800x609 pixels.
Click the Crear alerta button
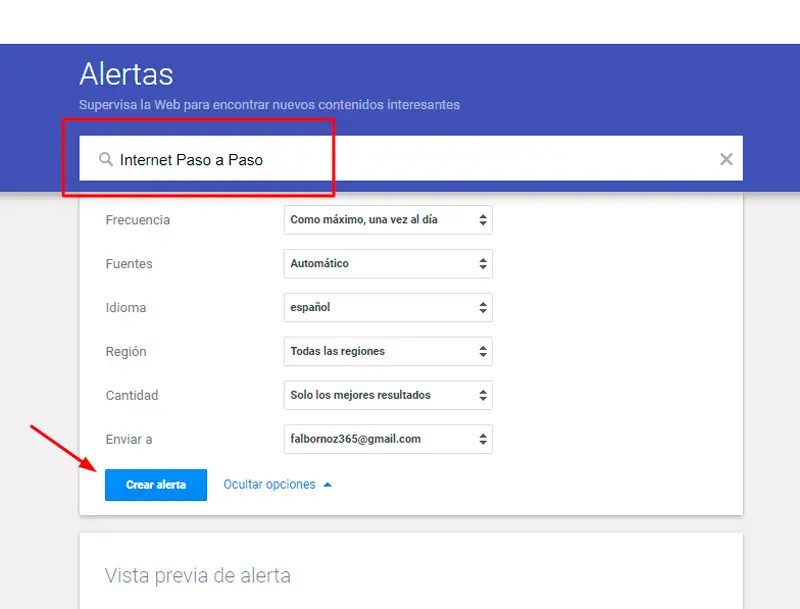click(x=156, y=485)
